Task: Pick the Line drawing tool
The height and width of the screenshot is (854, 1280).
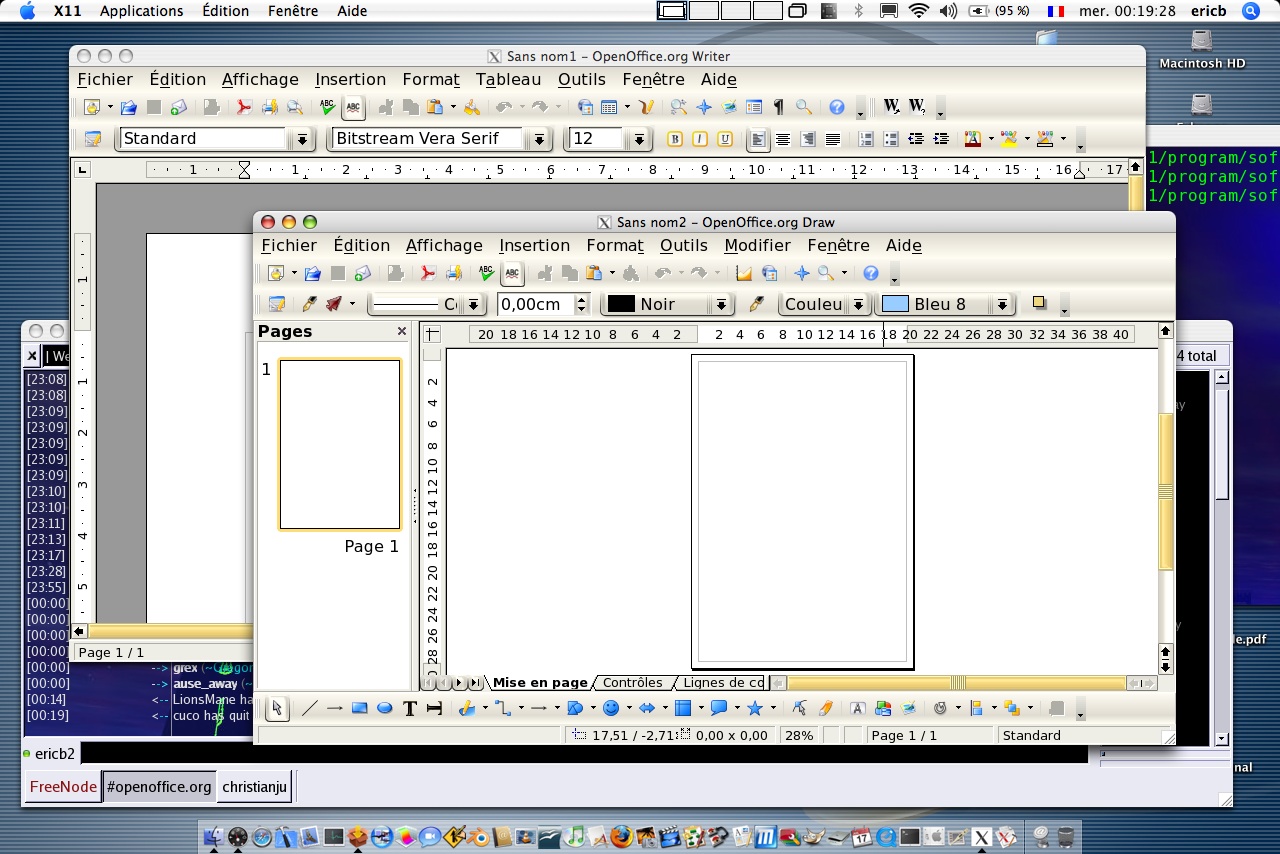Action: (310, 709)
